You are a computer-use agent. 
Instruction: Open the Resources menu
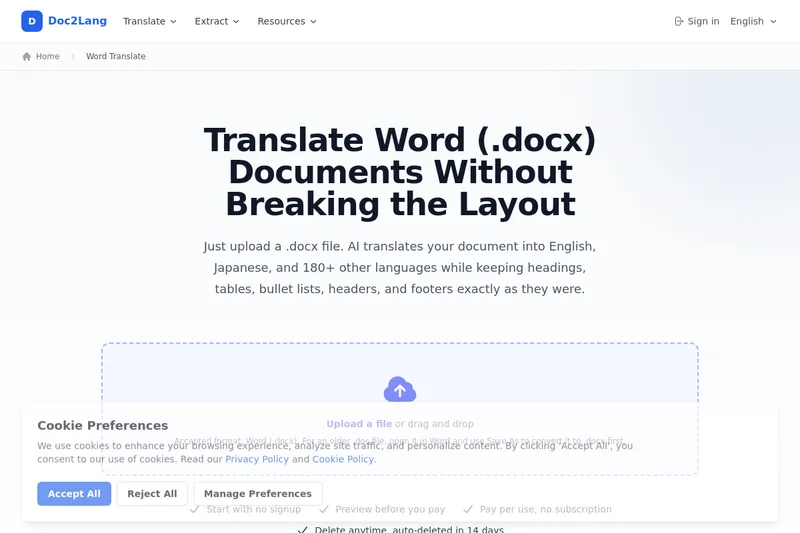[287, 21]
